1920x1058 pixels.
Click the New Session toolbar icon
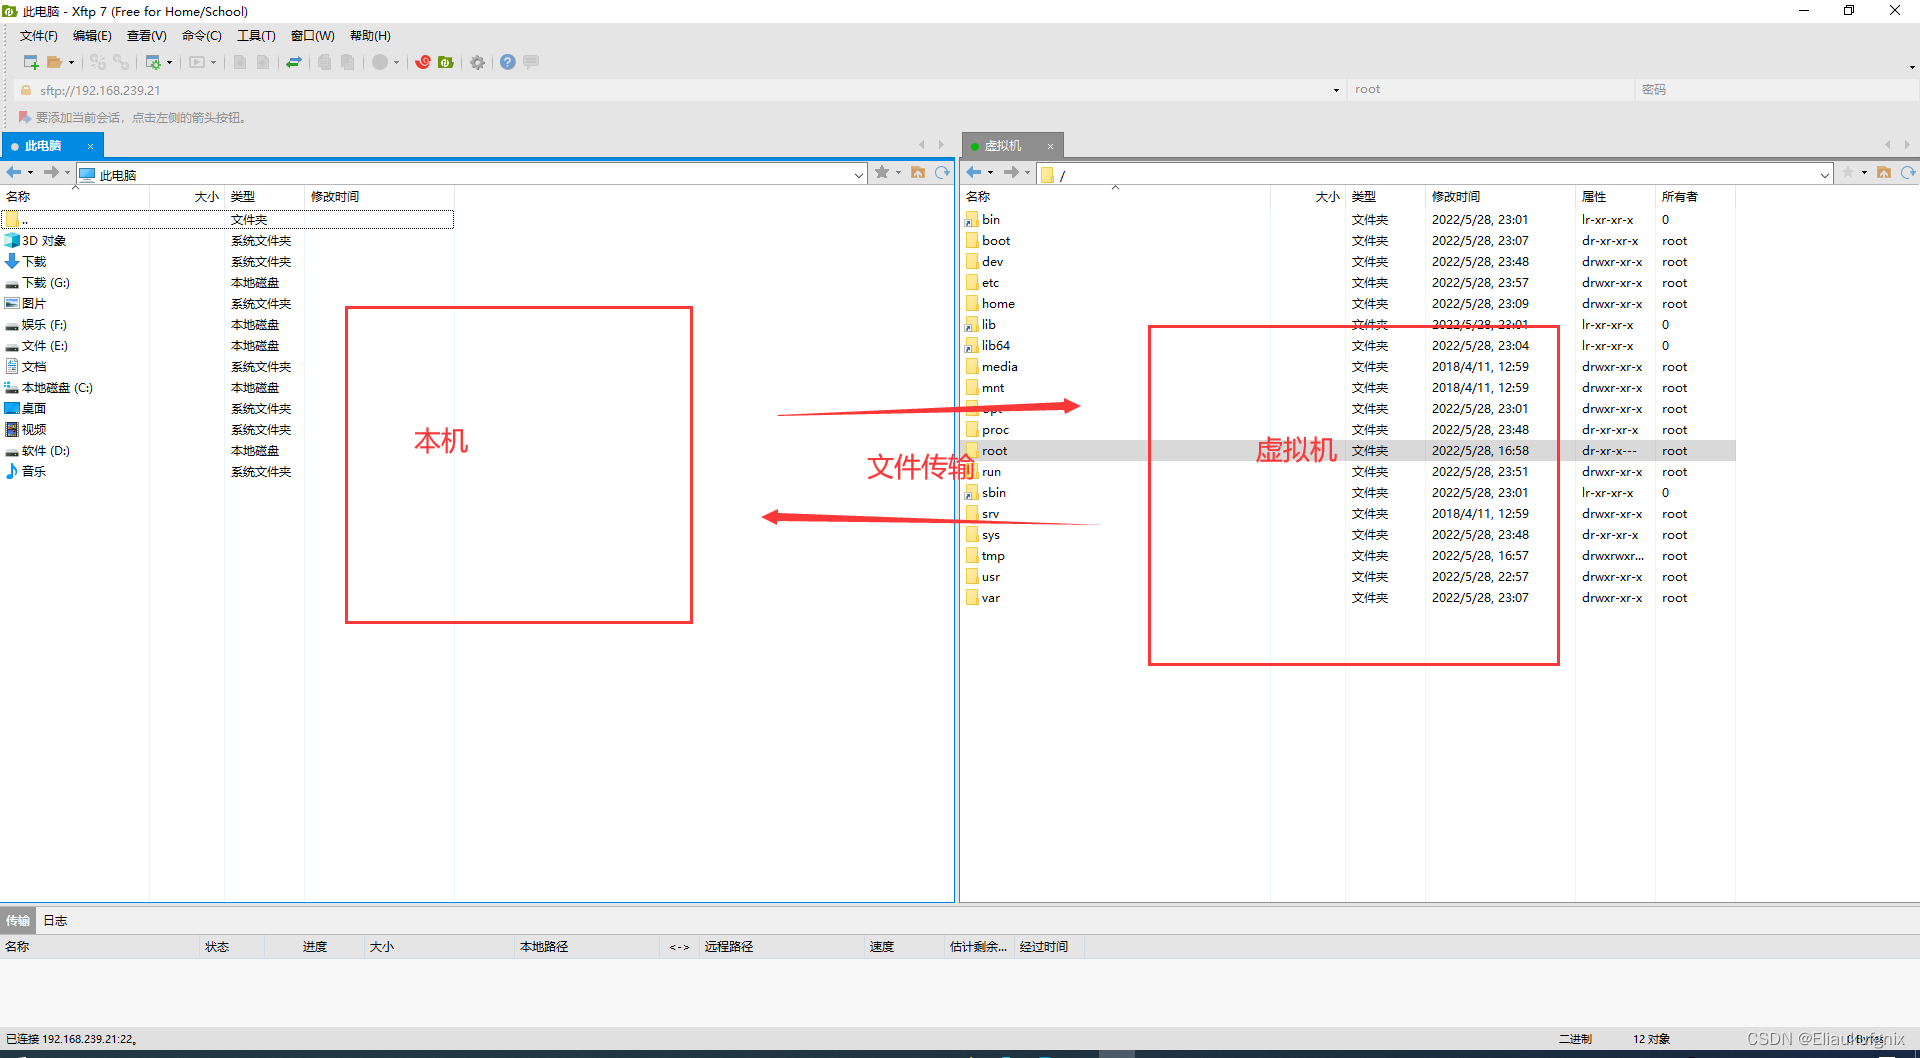coord(30,62)
